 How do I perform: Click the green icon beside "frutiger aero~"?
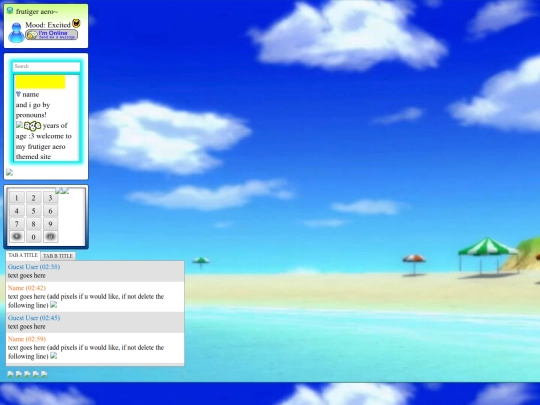(x=10, y=11)
